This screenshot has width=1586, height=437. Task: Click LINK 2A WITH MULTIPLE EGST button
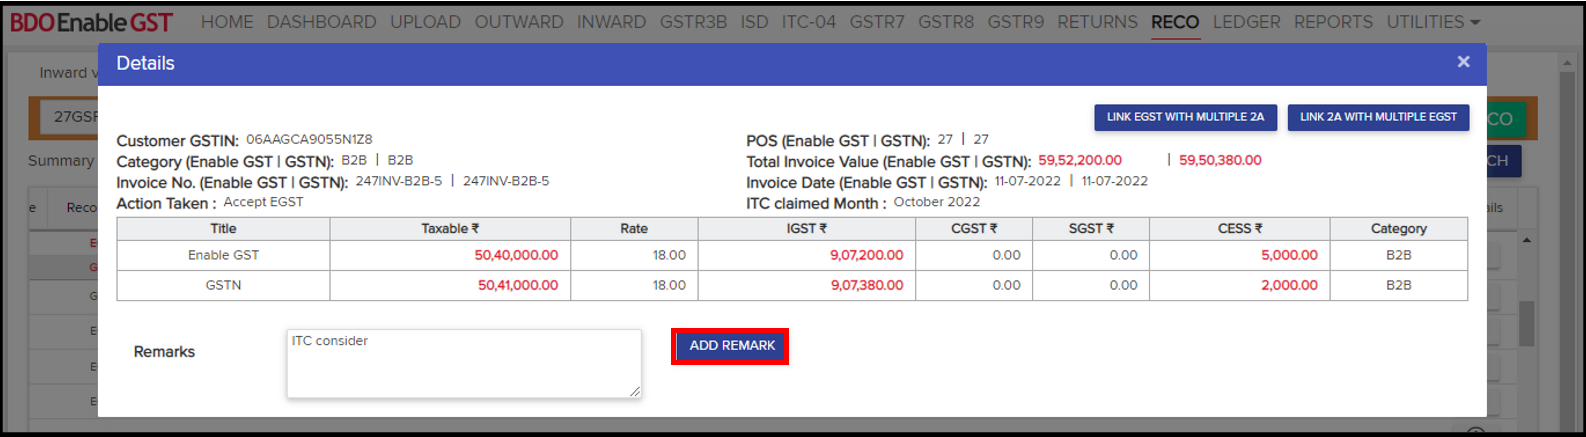1377,117
